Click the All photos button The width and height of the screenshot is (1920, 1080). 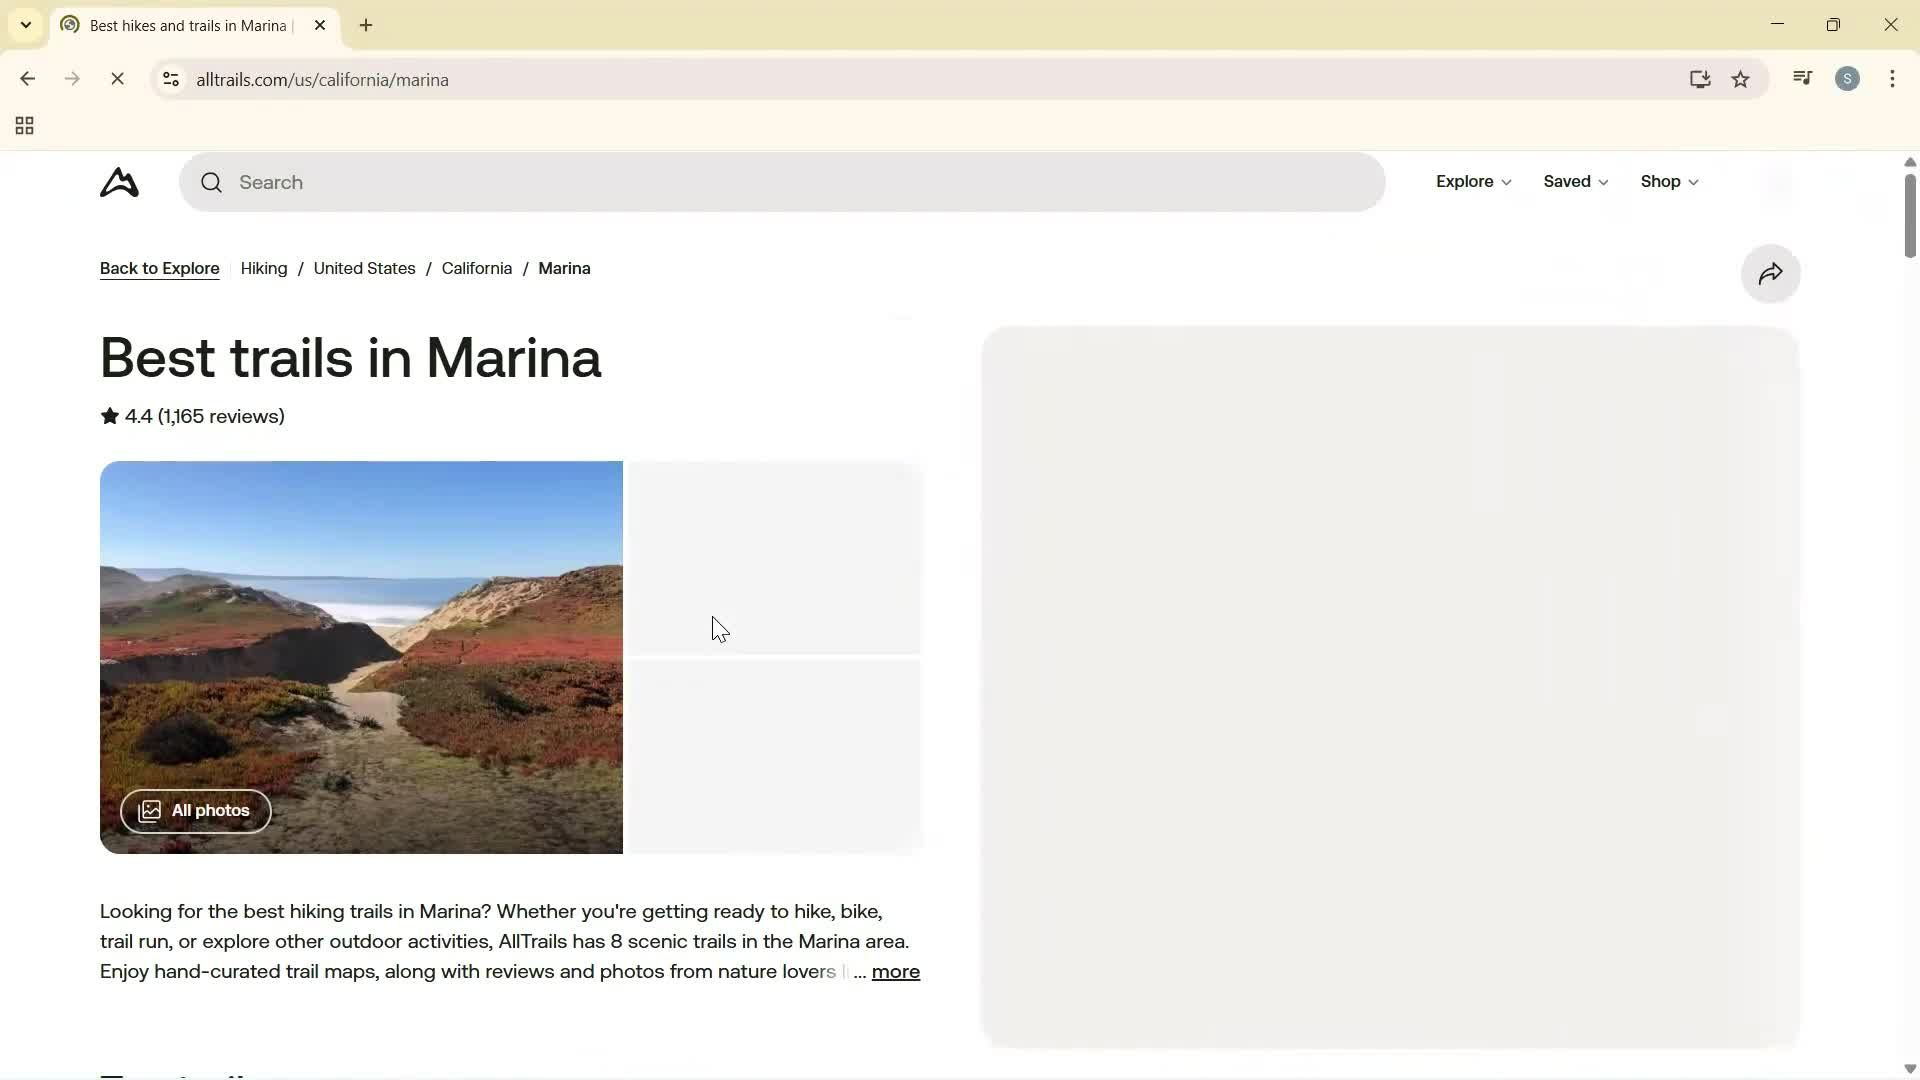coord(195,811)
